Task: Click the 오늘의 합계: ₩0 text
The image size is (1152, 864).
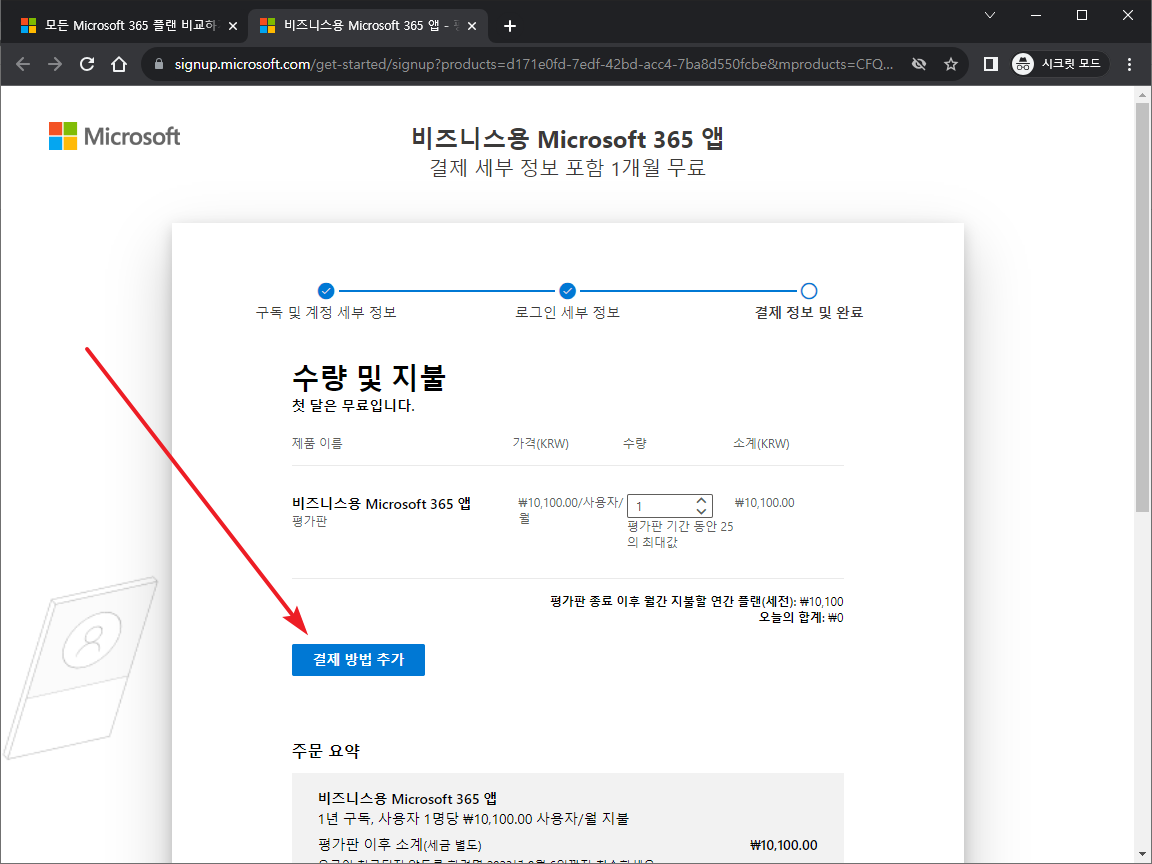Action: point(801,618)
